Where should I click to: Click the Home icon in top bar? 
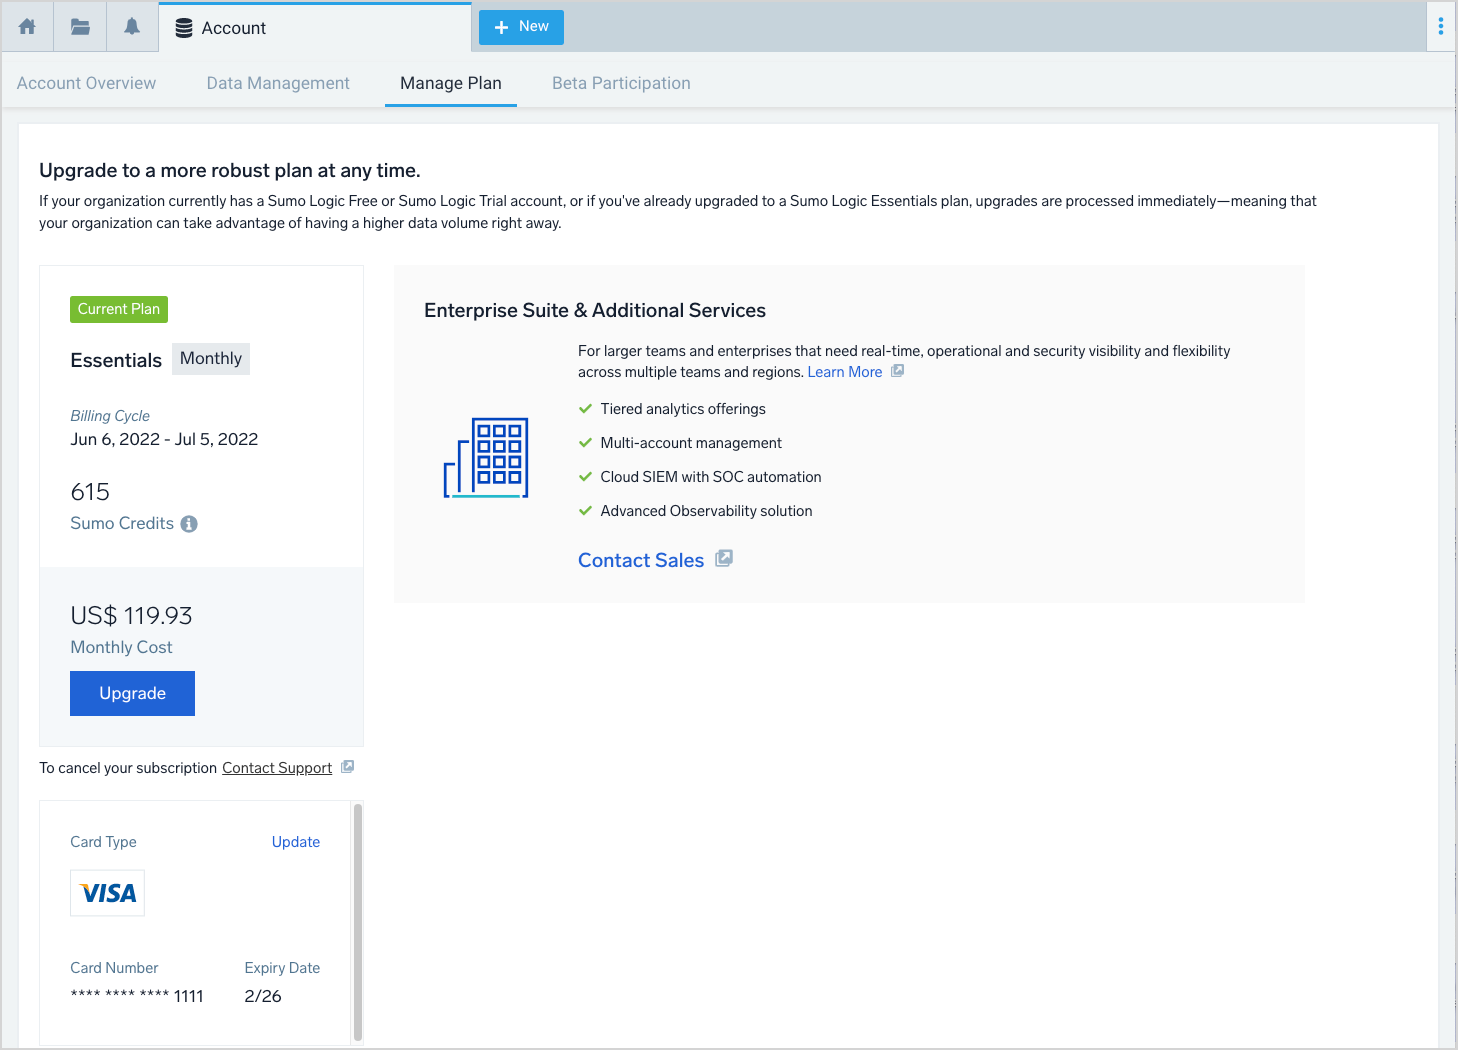coord(27,27)
